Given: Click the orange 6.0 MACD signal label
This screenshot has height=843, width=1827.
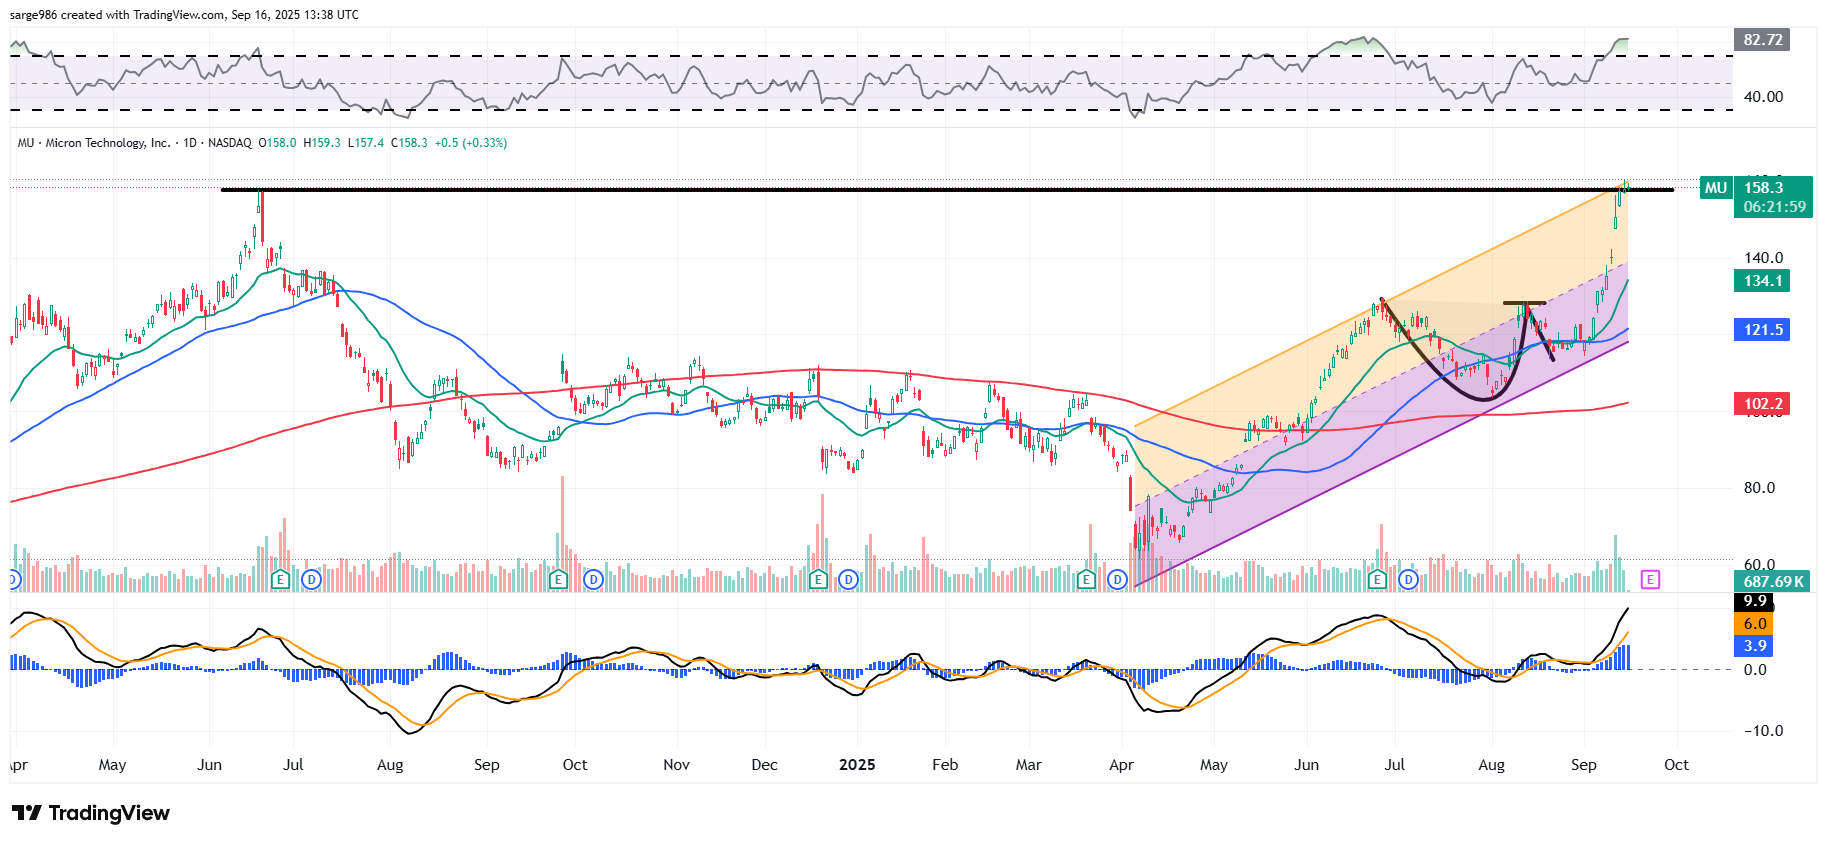Looking at the screenshot, I should (x=1755, y=624).
